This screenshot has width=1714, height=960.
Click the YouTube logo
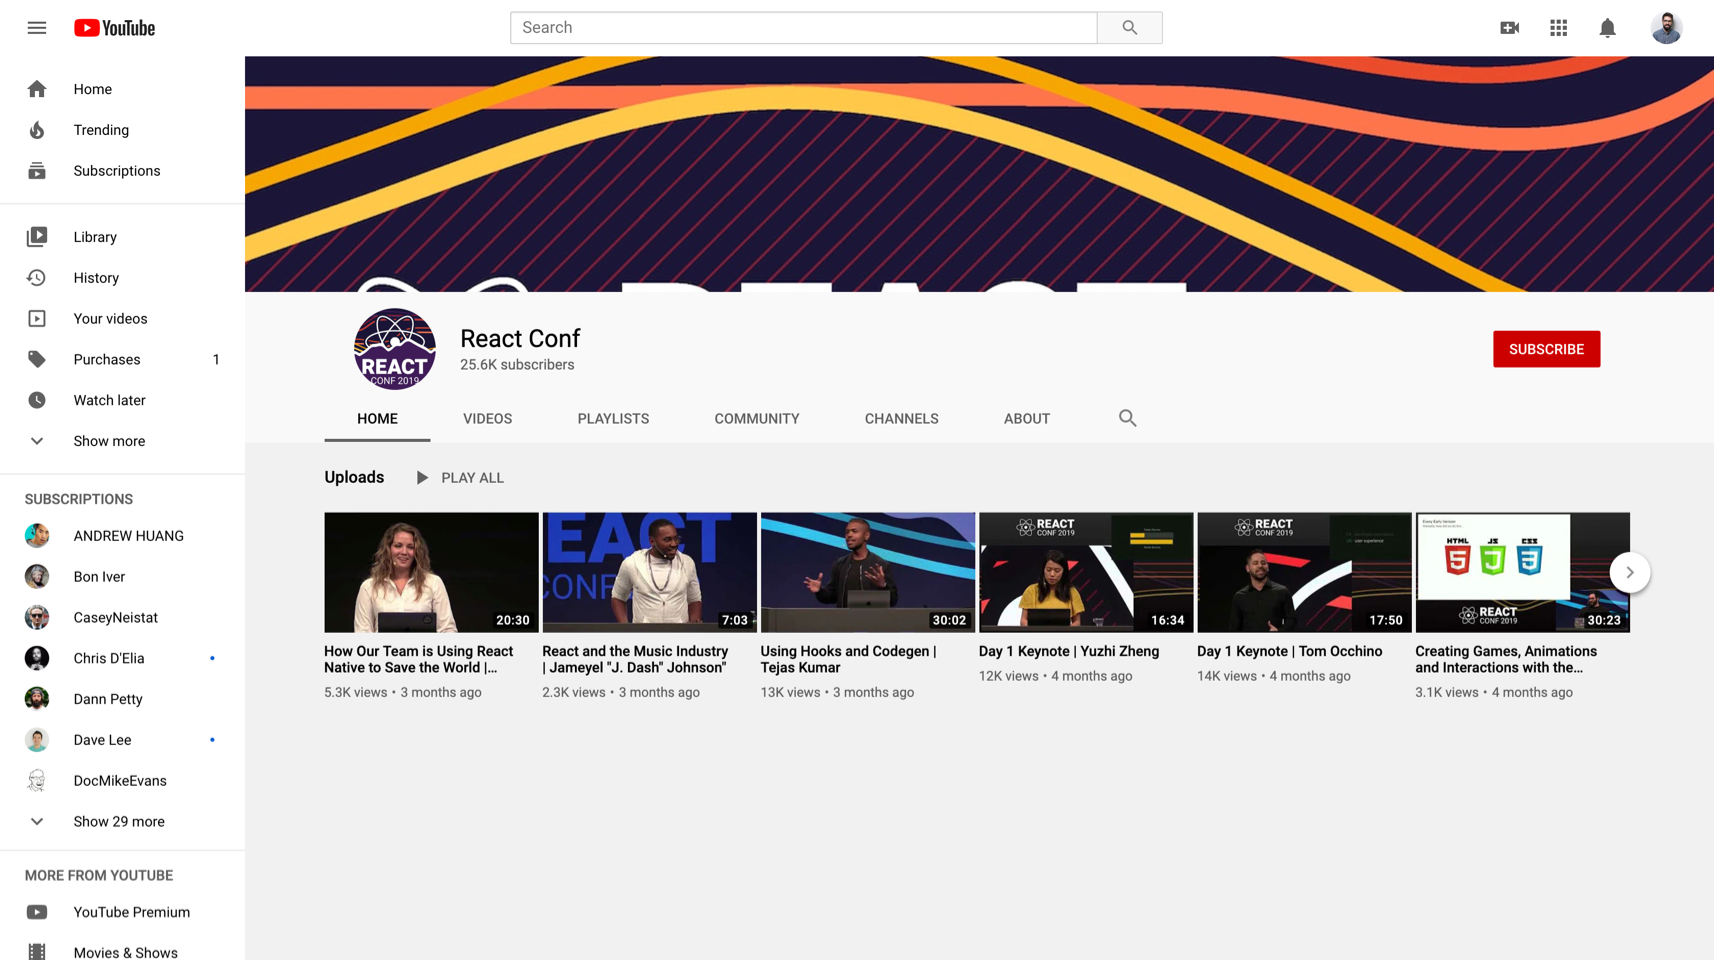114,28
